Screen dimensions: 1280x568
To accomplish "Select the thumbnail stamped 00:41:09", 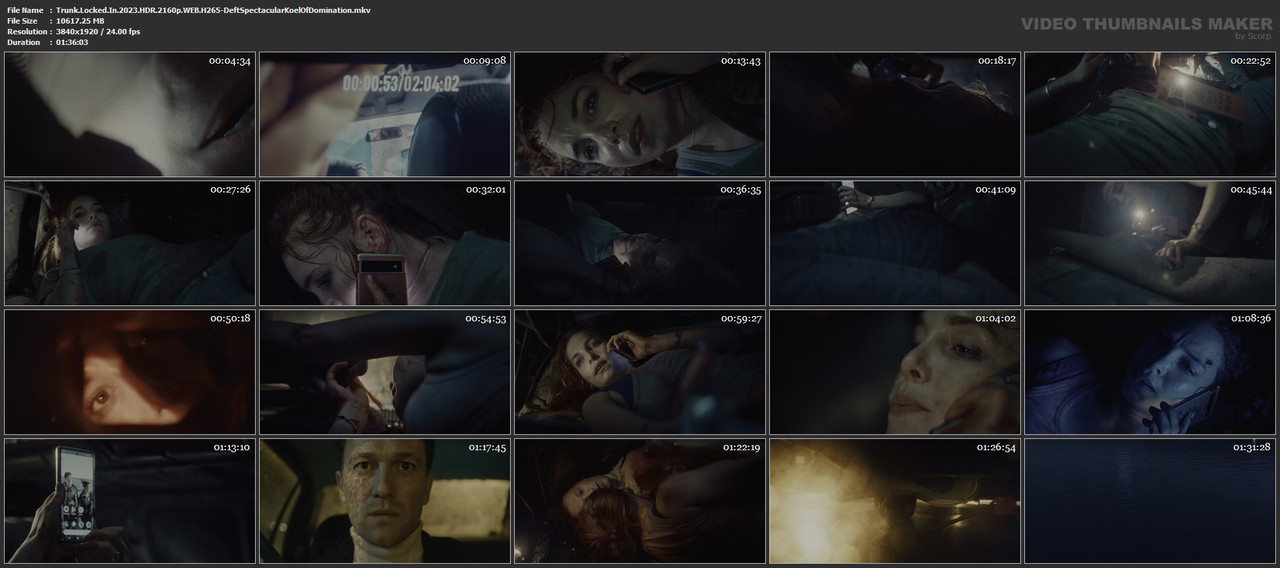I will click(895, 243).
